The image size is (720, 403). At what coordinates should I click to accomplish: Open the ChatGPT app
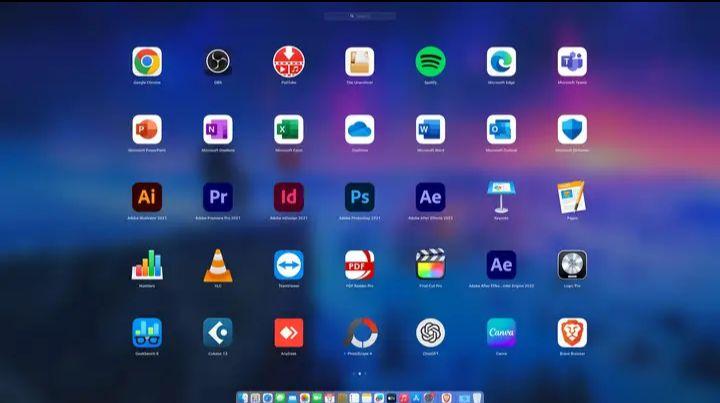coord(430,333)
